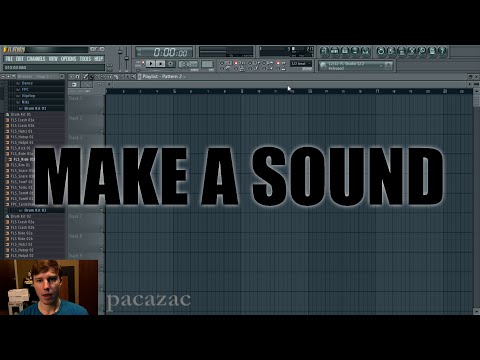This screenshot has height=360, width=480.
Task: Open the Playlist Pattern 2 title dropdown
Action: 164,77
